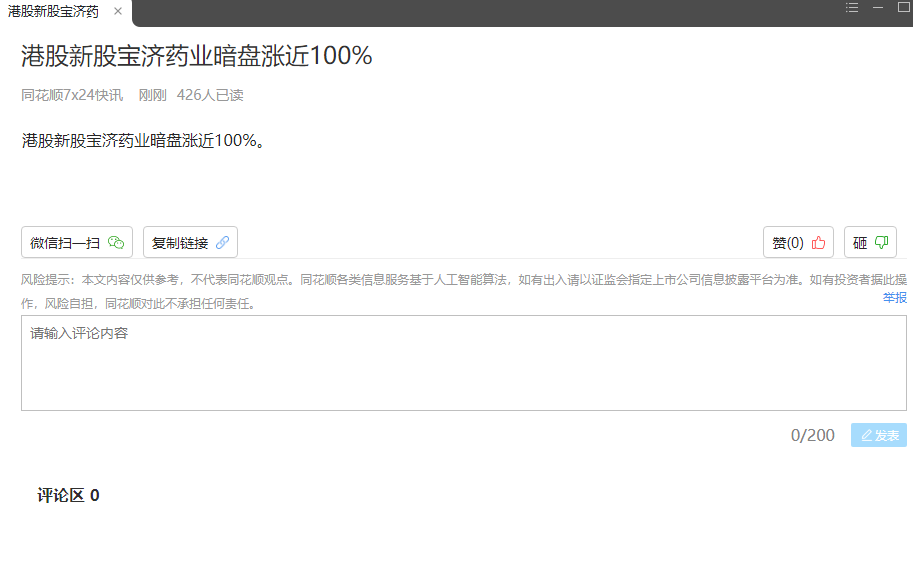Report the article via 举报 link
This screenshot has width=913, height=587.
coord(895,298)
